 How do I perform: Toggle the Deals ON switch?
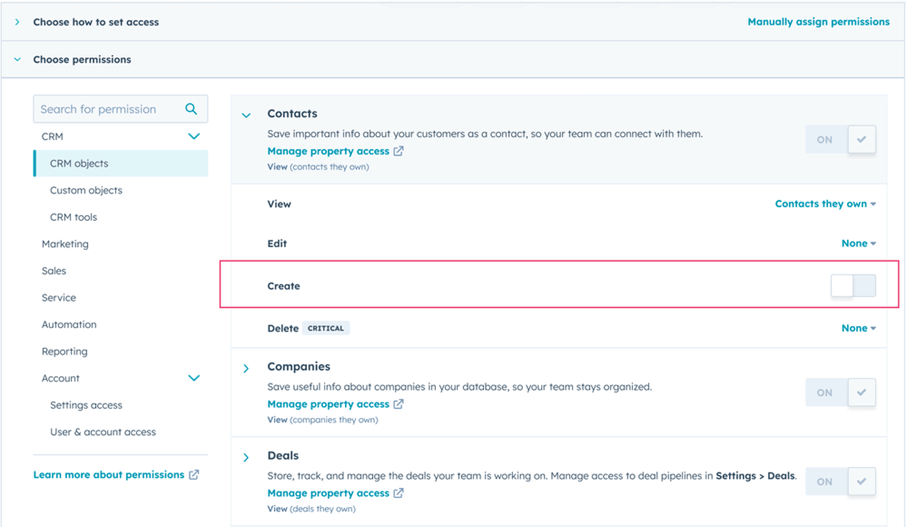click(x=840, y=481)
